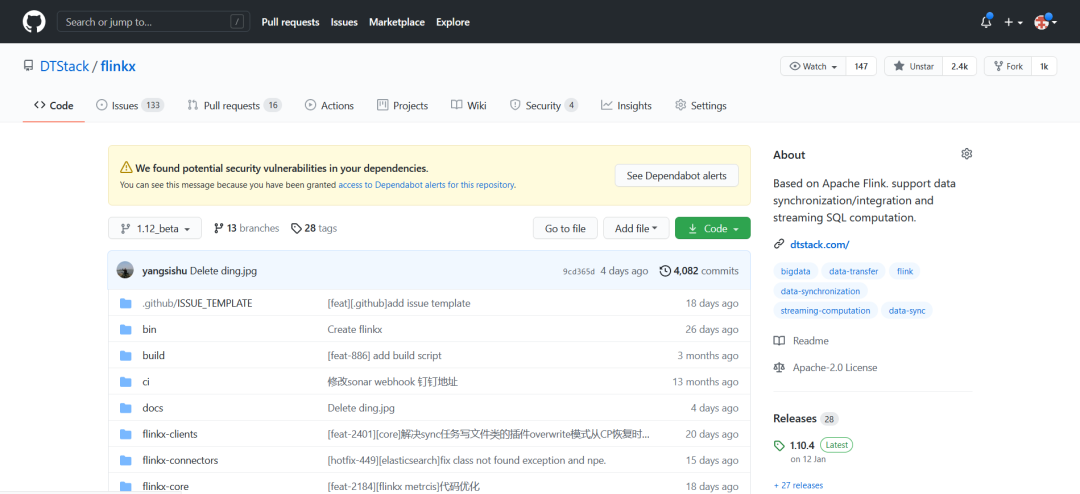
Task: Open the notifications bell
Action: (x=986, y=22)
